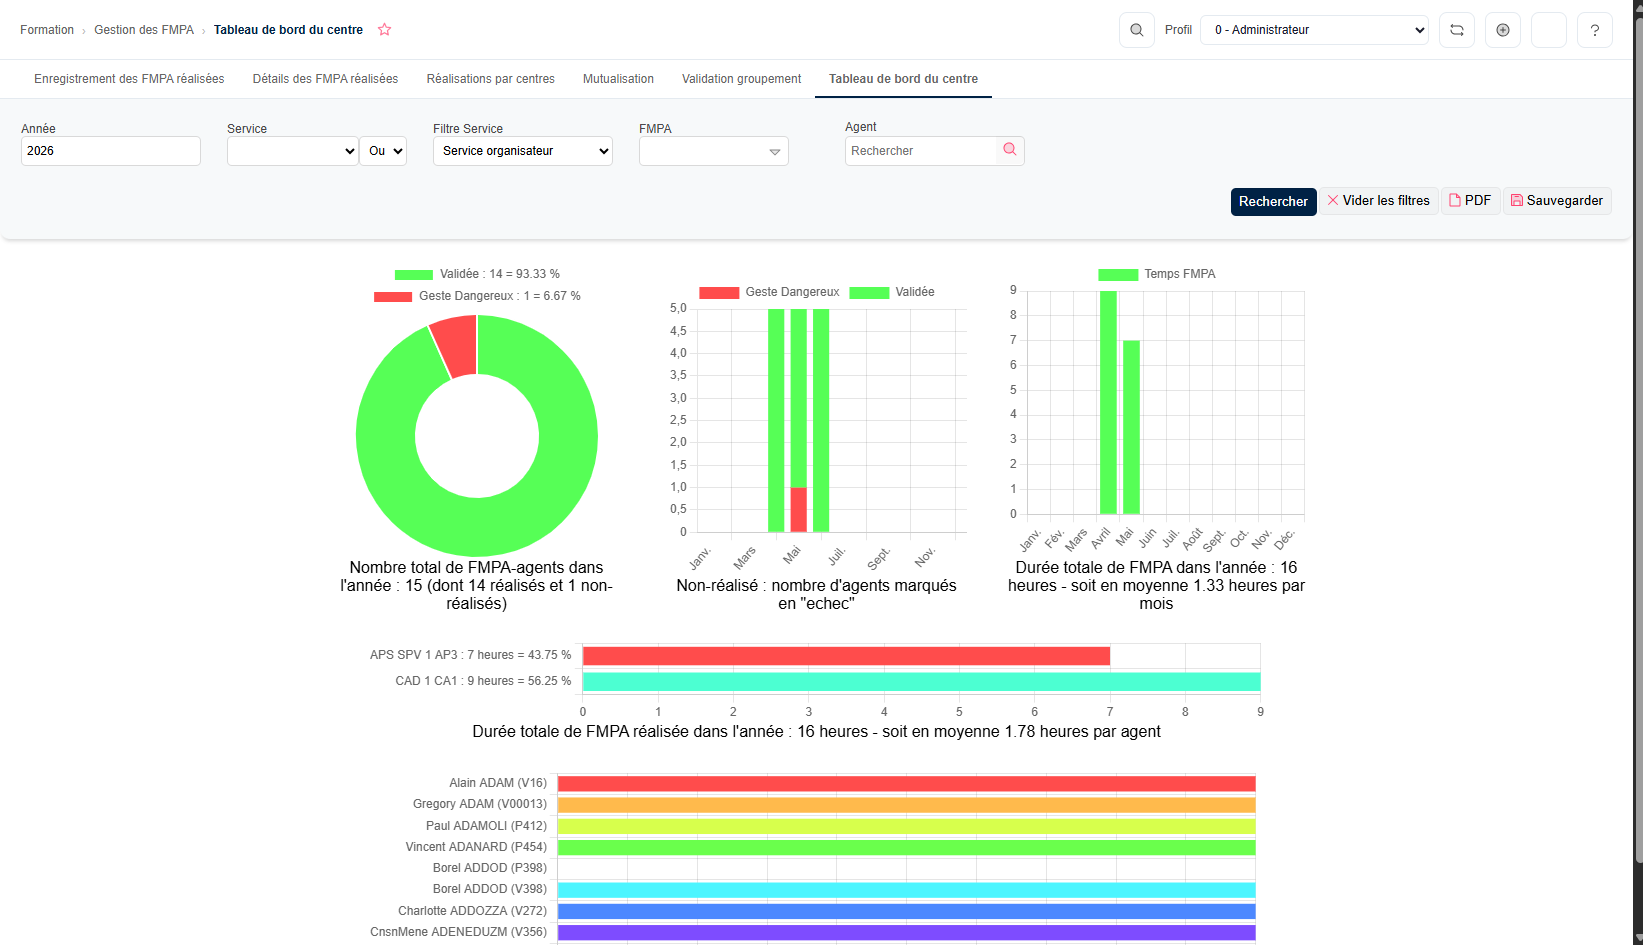Click the Sauvegarder button
This screenshot has width=1643, height=945.
pos(1557,201)
